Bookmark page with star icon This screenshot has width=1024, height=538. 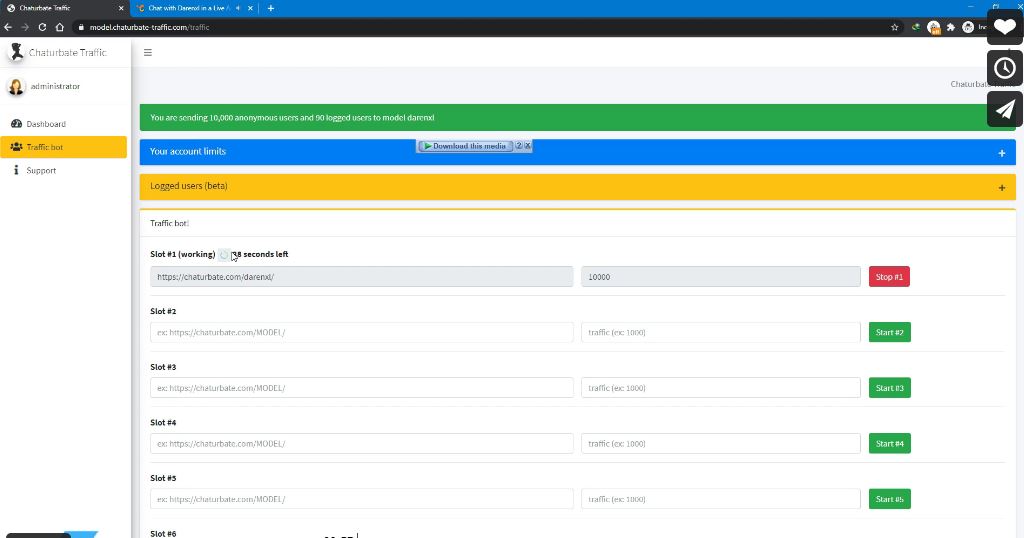tap(895, 27)
